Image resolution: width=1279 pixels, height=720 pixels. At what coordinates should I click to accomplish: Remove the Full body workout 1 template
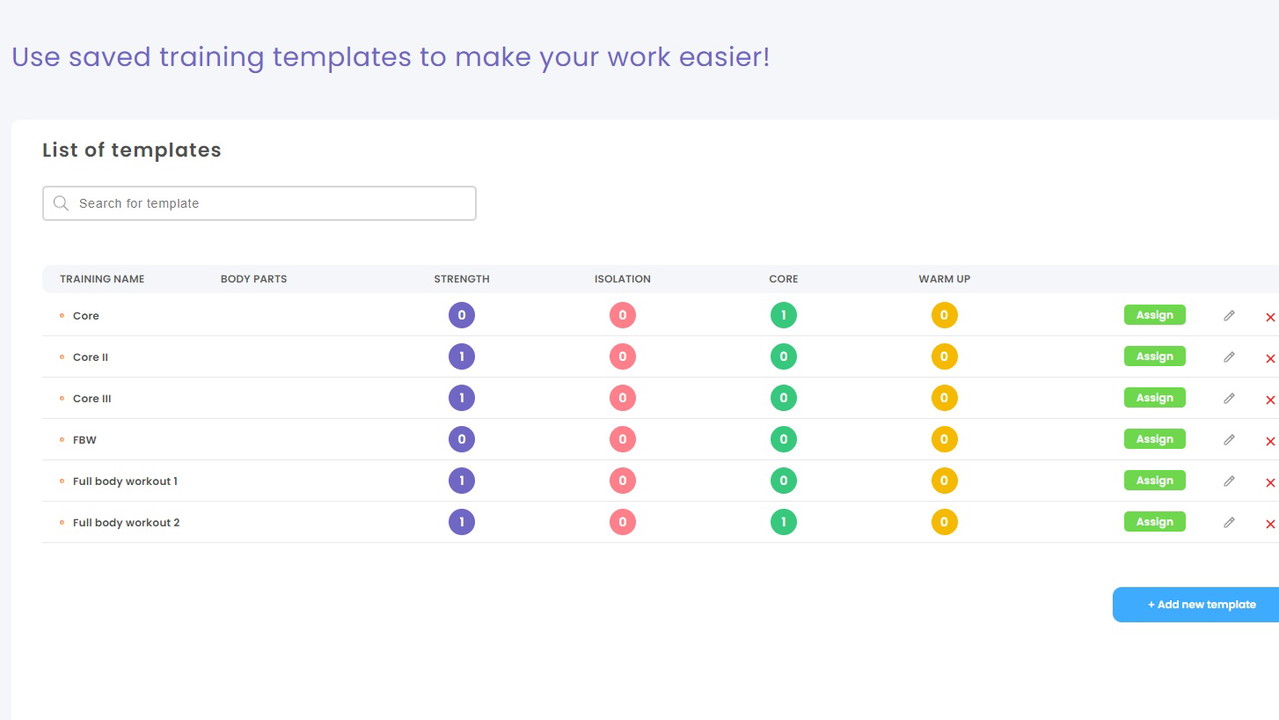coord(1270,483)
